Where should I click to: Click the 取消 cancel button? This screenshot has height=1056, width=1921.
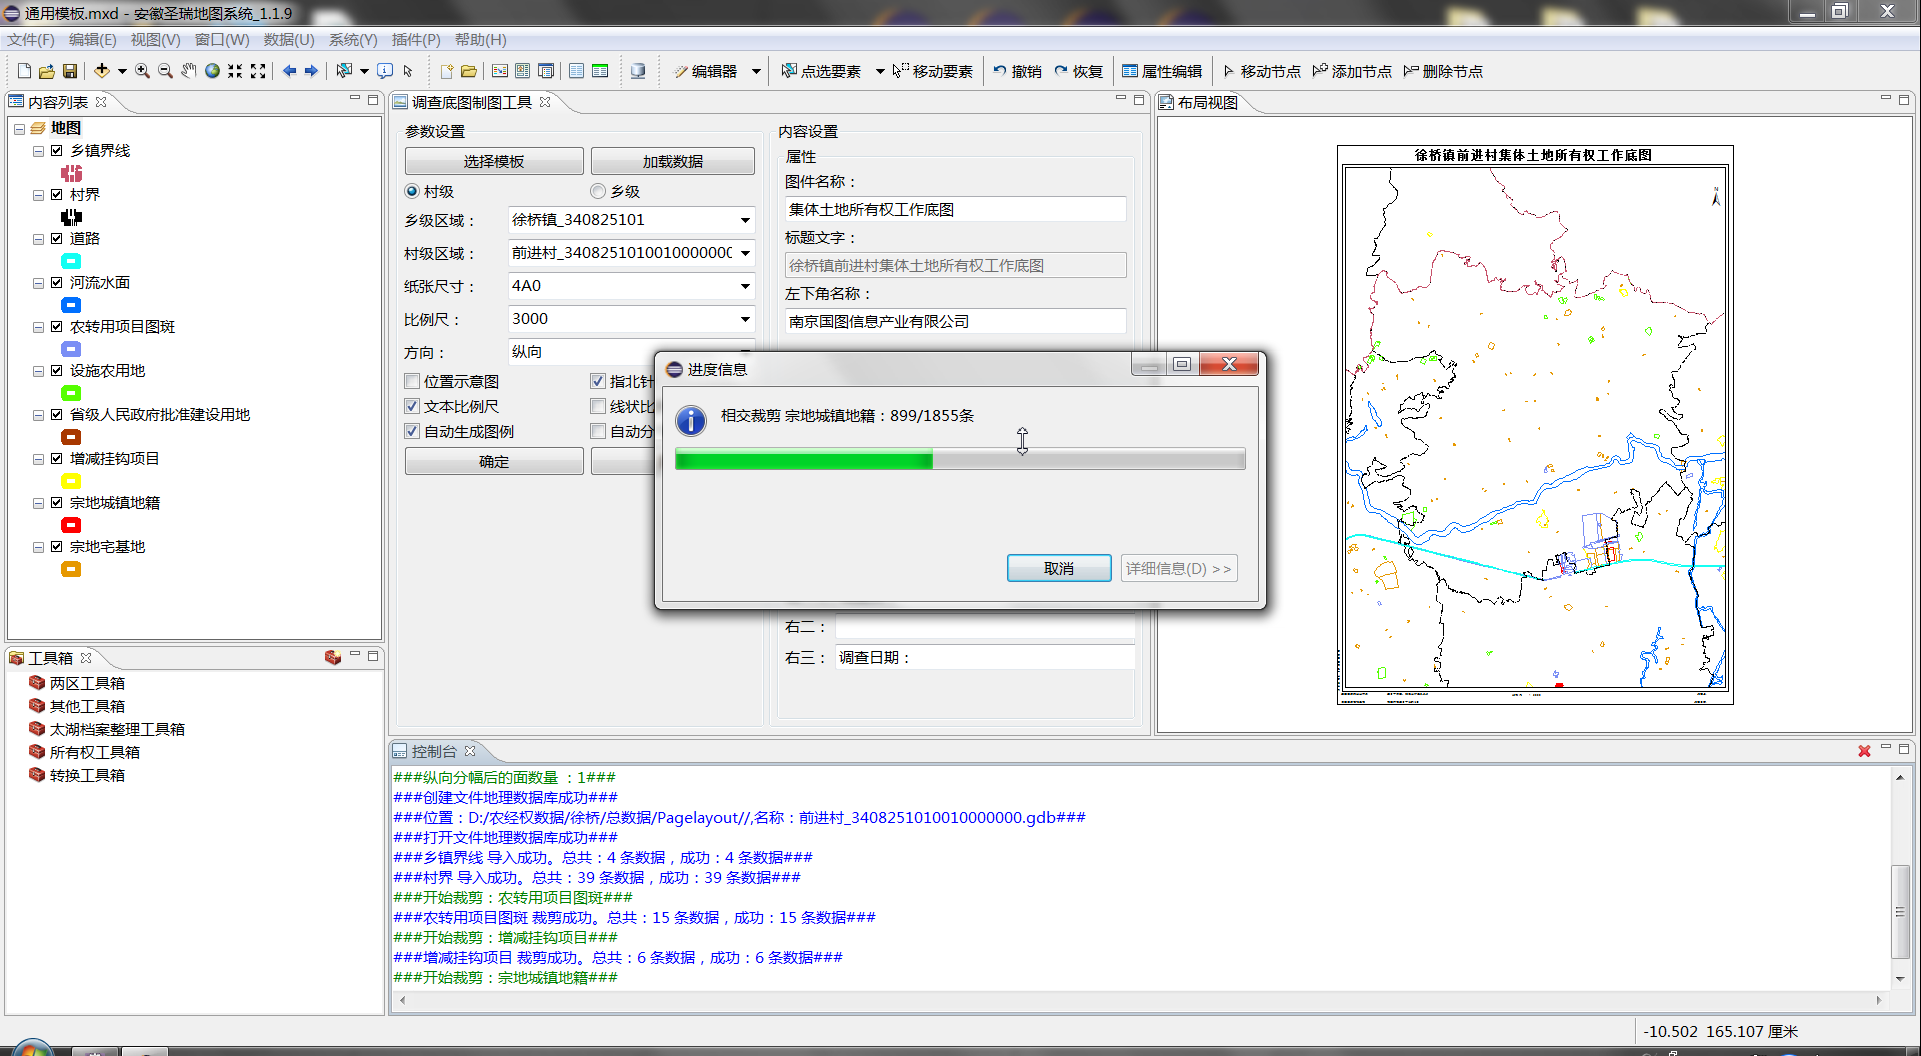point(1058,567)
